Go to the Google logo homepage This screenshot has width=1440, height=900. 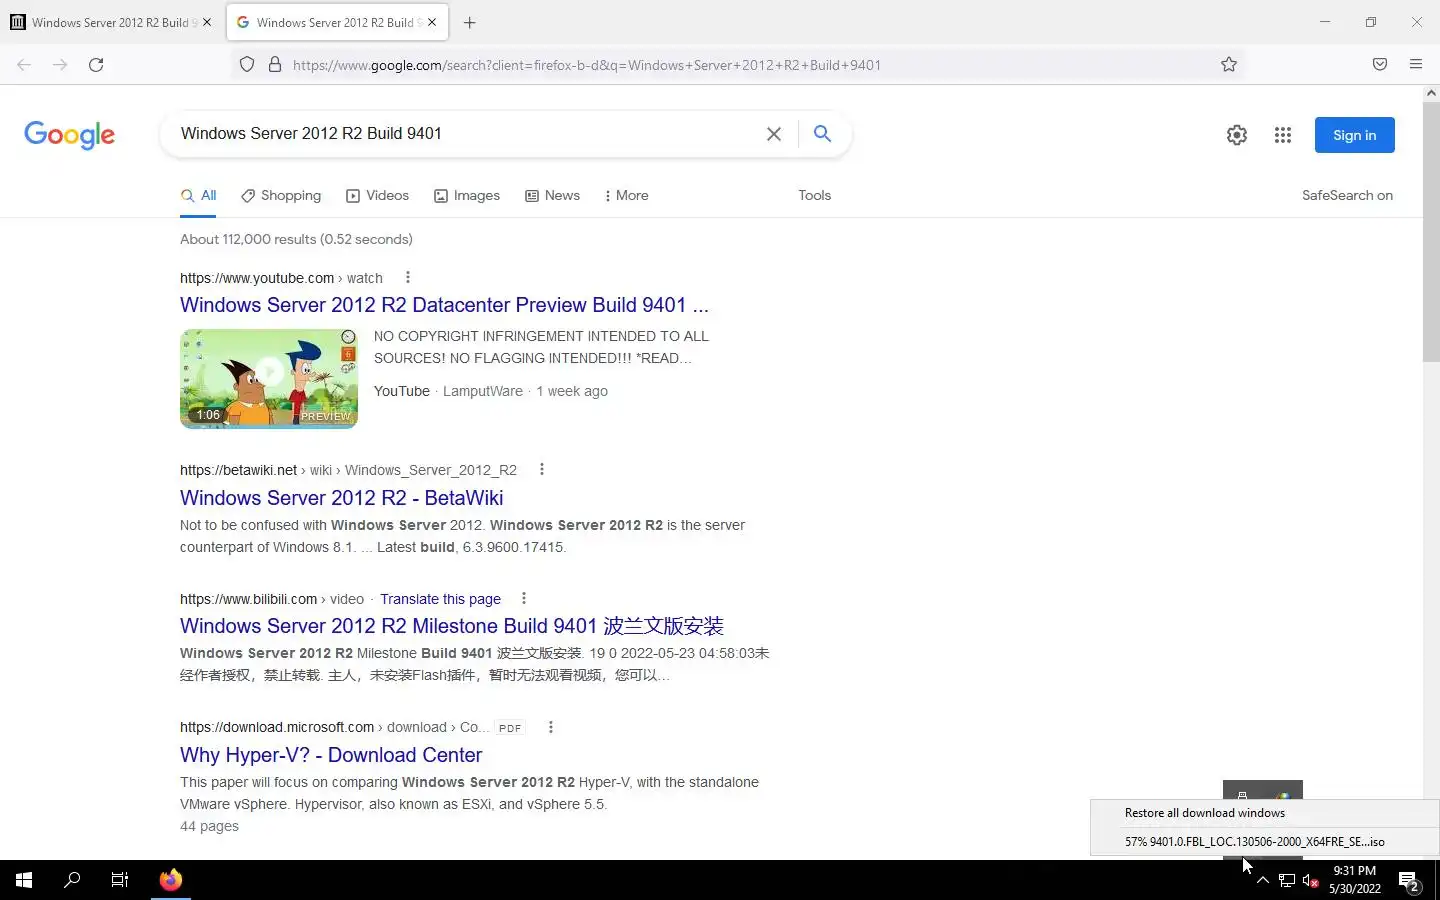70,135
